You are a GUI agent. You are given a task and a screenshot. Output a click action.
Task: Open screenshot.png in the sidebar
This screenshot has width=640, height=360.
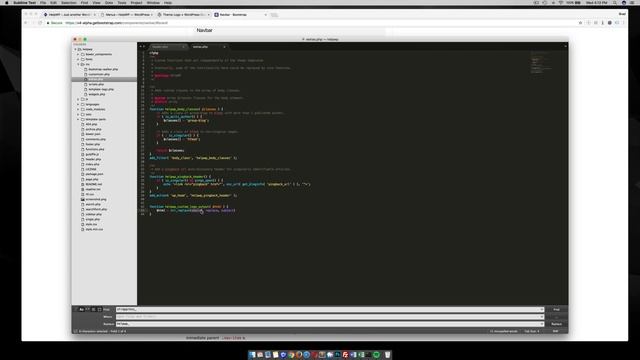click(x=96, y=199)
